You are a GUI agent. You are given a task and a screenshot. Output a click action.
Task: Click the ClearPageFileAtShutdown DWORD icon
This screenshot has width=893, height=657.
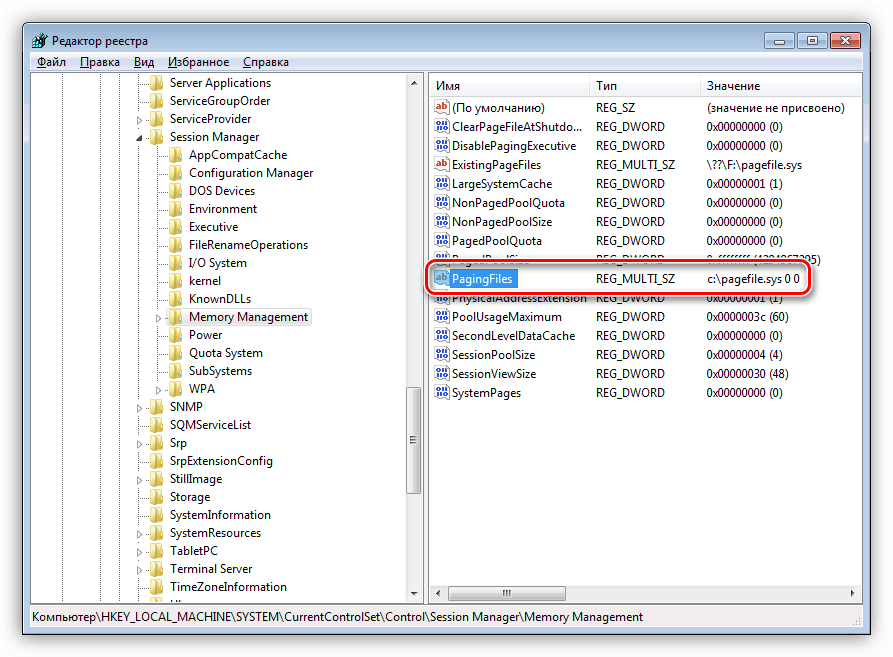[x=441, y=126]
